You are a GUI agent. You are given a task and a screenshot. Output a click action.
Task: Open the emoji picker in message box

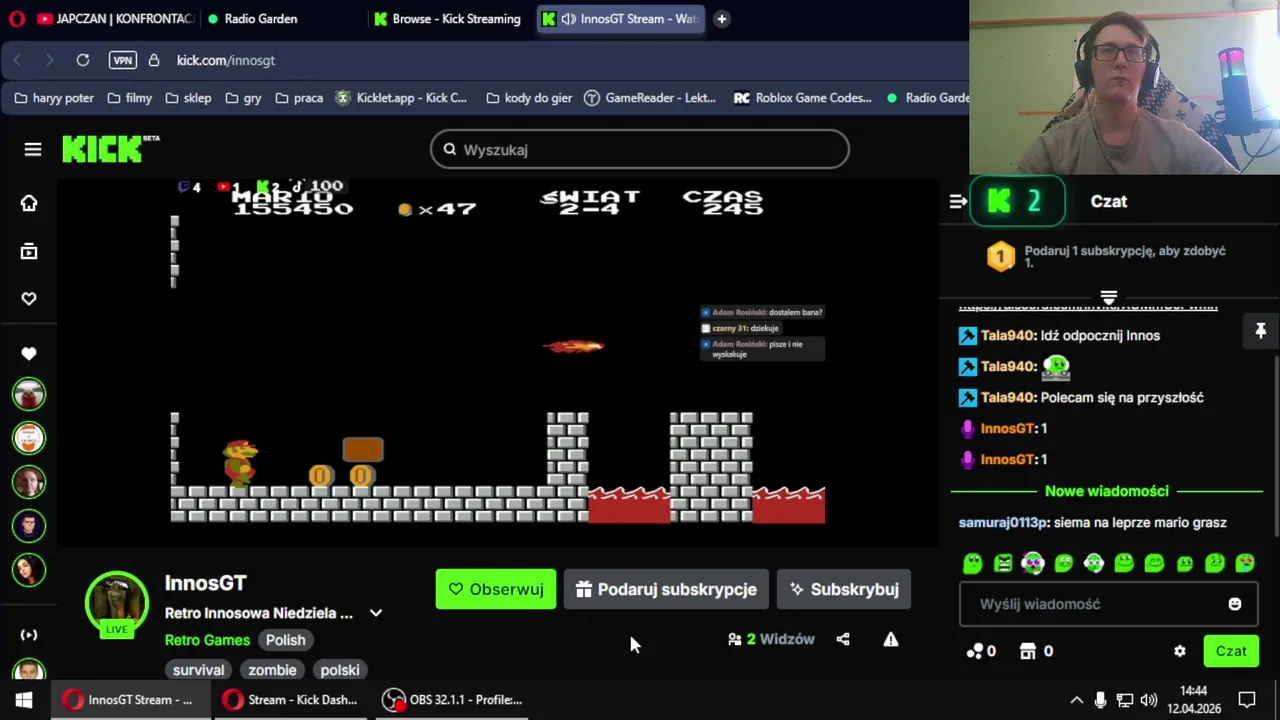pyautogui.click(x=1235, y=604)
